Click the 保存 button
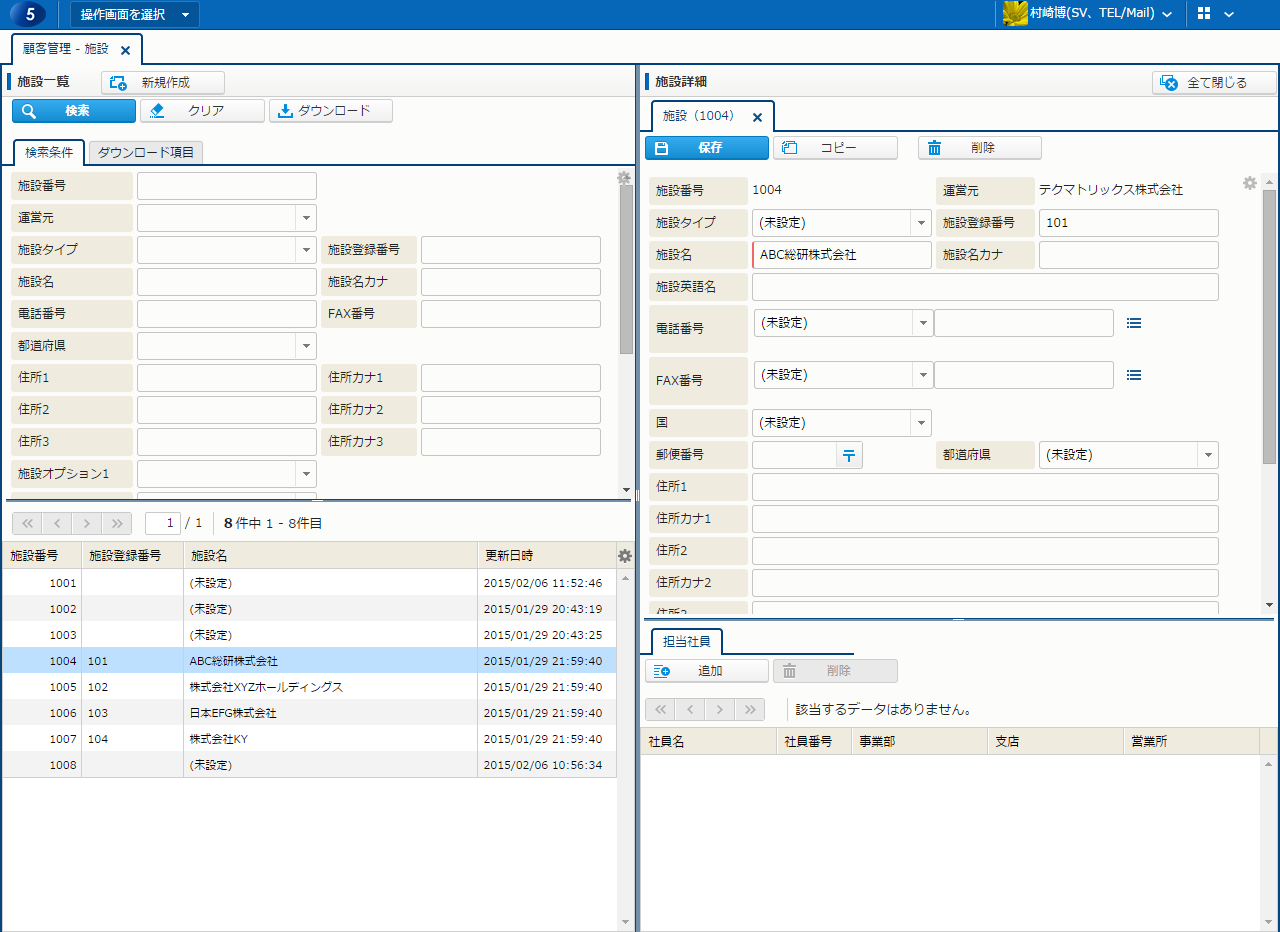Viewport: 1280px width, 932px height. (x=707, y=148)
